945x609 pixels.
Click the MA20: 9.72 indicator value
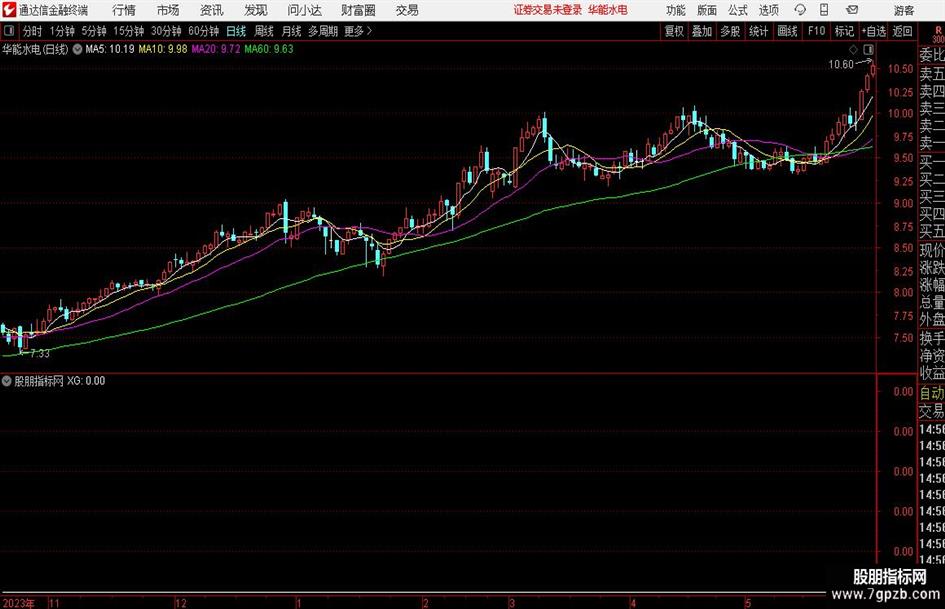216,49
